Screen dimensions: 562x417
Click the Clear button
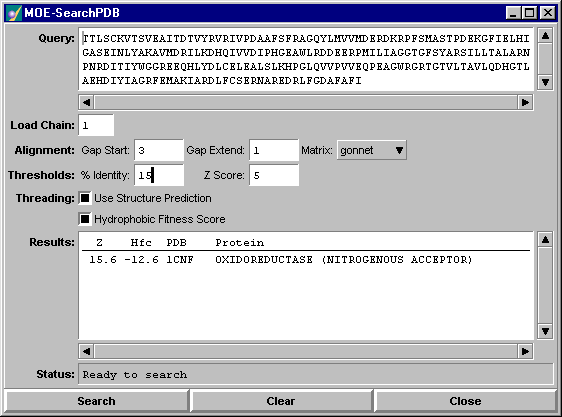point(281,401)
